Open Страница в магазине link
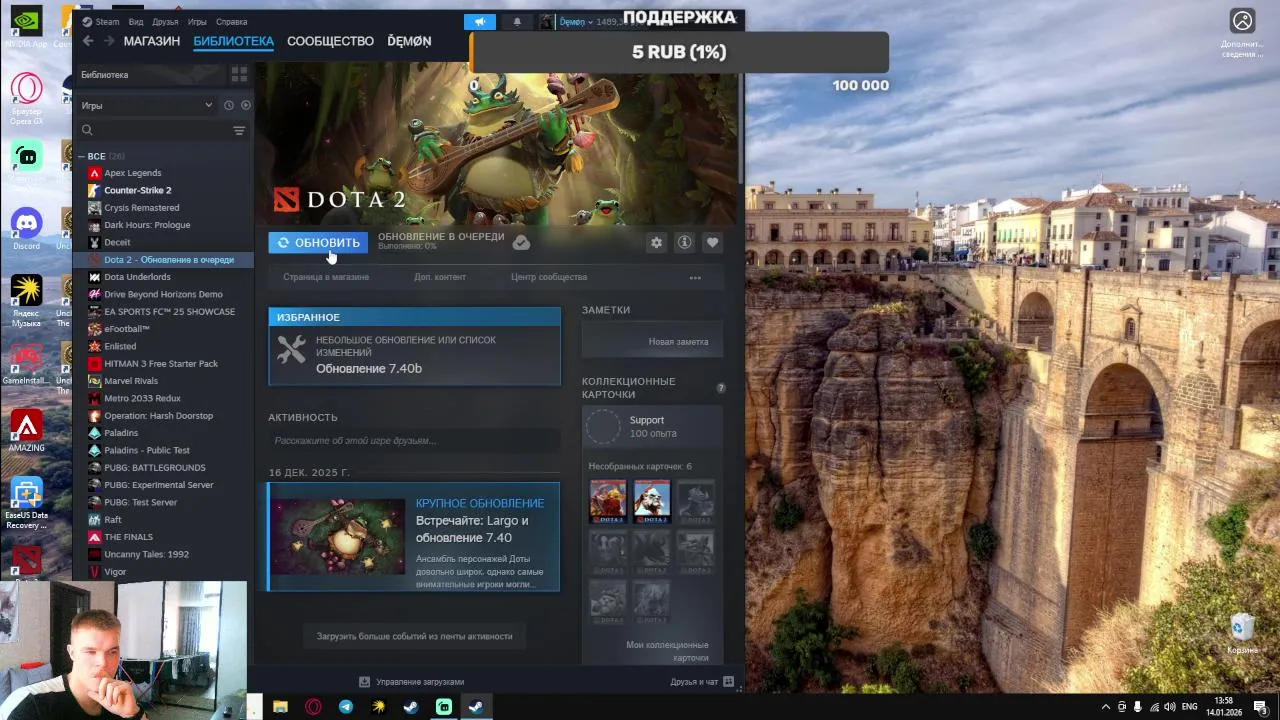Viewport: 1280px width, 720px height. [326, 277]
